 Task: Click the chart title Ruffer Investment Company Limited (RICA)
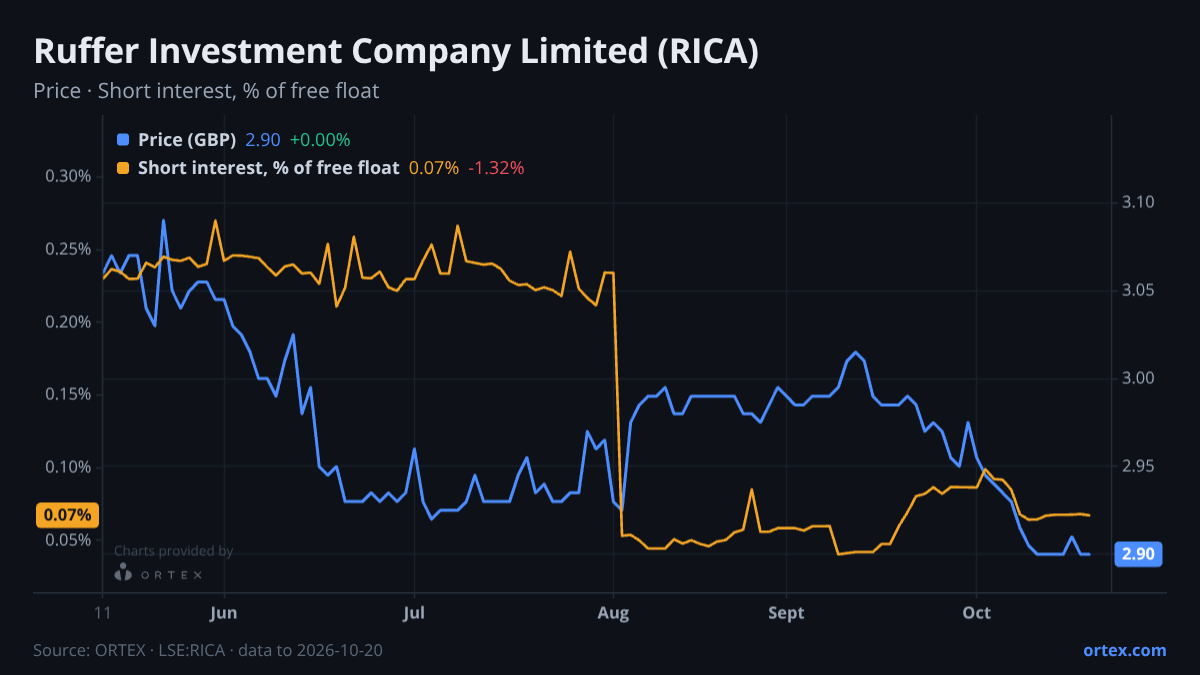point(396,52)
